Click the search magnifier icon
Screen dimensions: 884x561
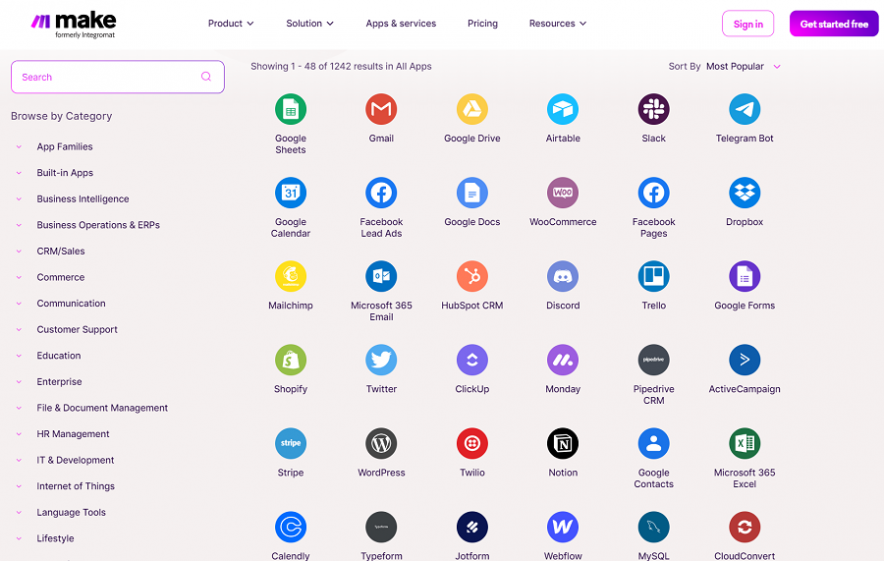[x=206, y=76]
